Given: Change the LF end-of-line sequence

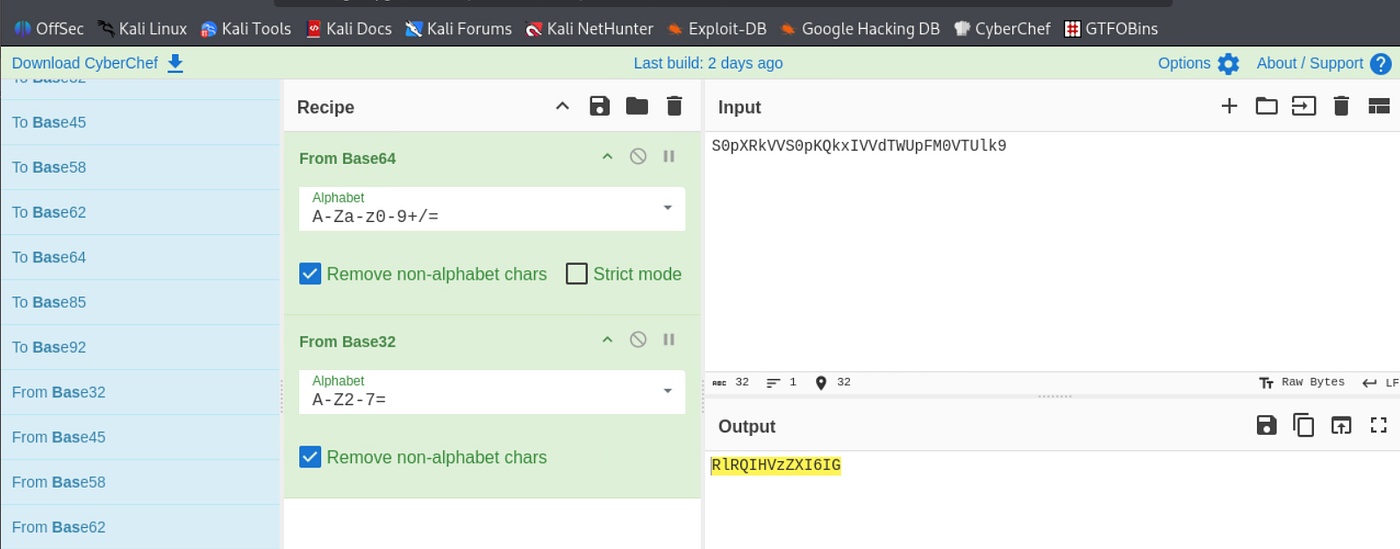Looking at the screenshot, I should (x=1380, y=383).
